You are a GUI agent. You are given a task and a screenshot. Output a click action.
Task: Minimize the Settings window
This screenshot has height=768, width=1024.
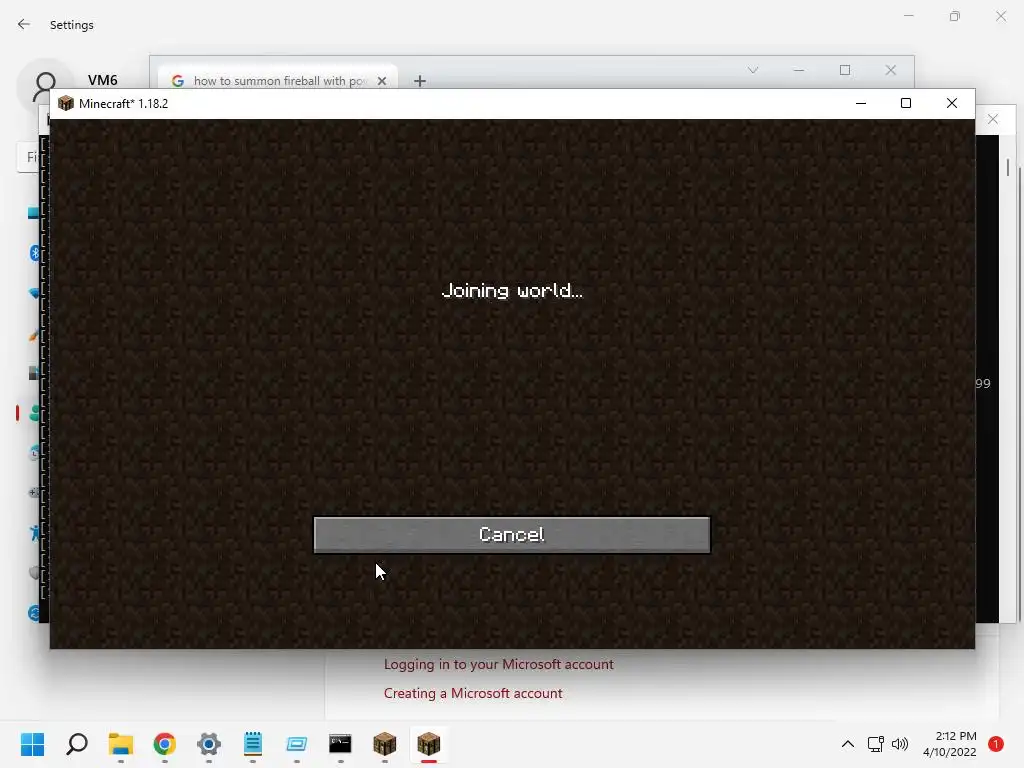pyautogui.click(x=908, y=16)
